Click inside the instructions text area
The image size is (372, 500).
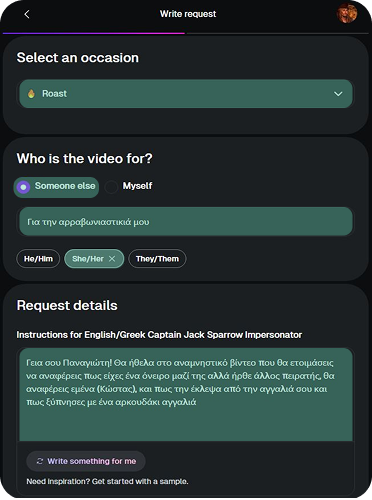tap(186, 395)
